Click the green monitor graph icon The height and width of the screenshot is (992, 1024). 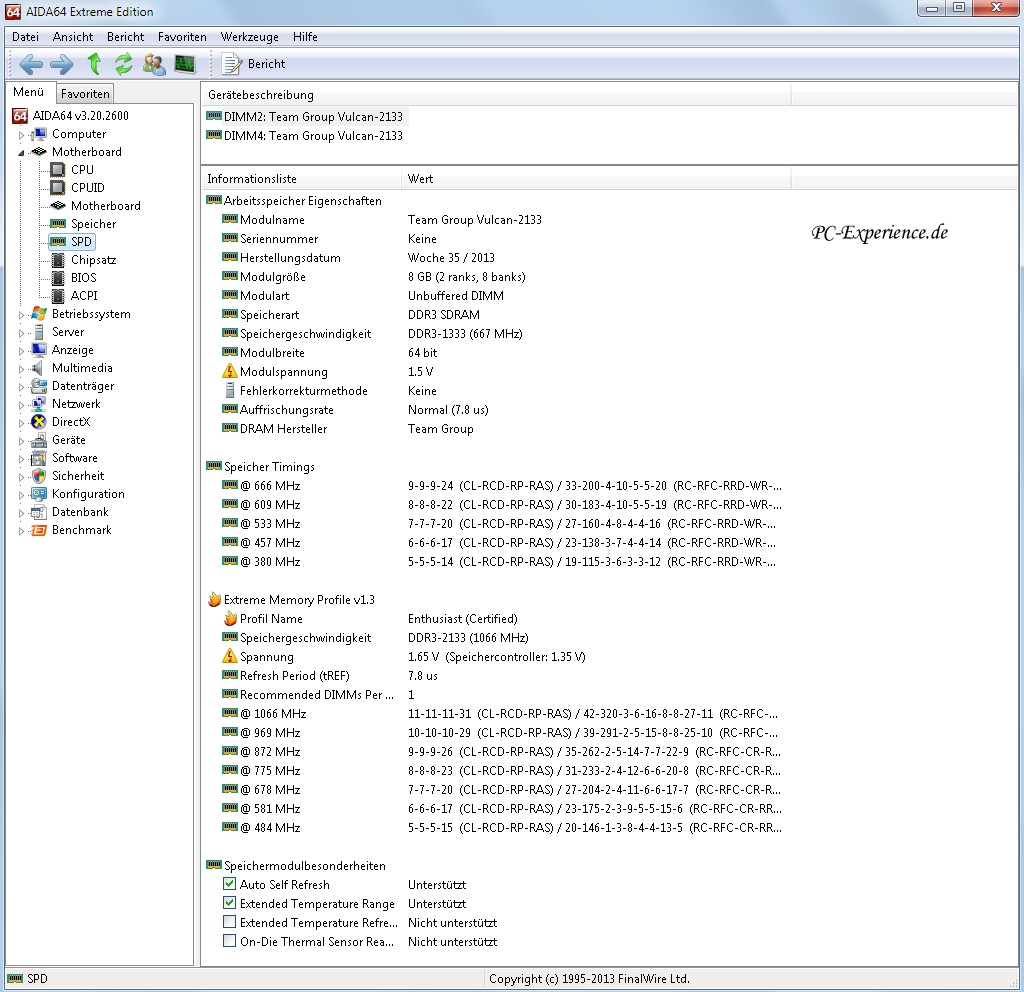[x=184, y=65]
